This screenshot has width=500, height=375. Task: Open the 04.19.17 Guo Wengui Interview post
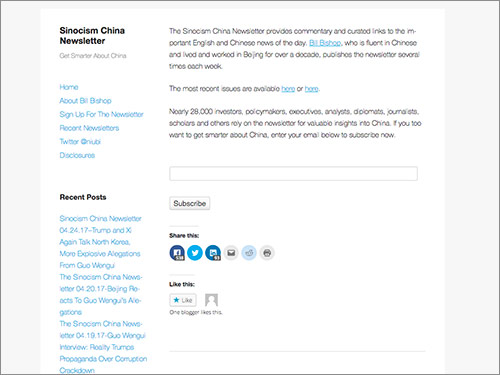(x=103, y=347)
